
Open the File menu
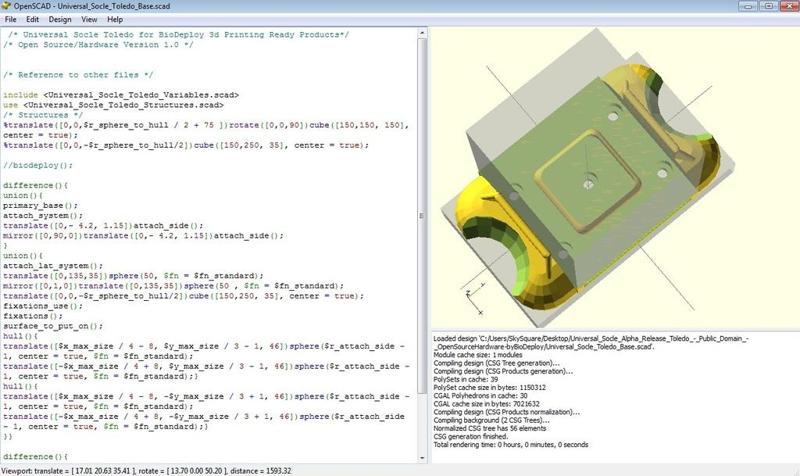click(10, 19)
